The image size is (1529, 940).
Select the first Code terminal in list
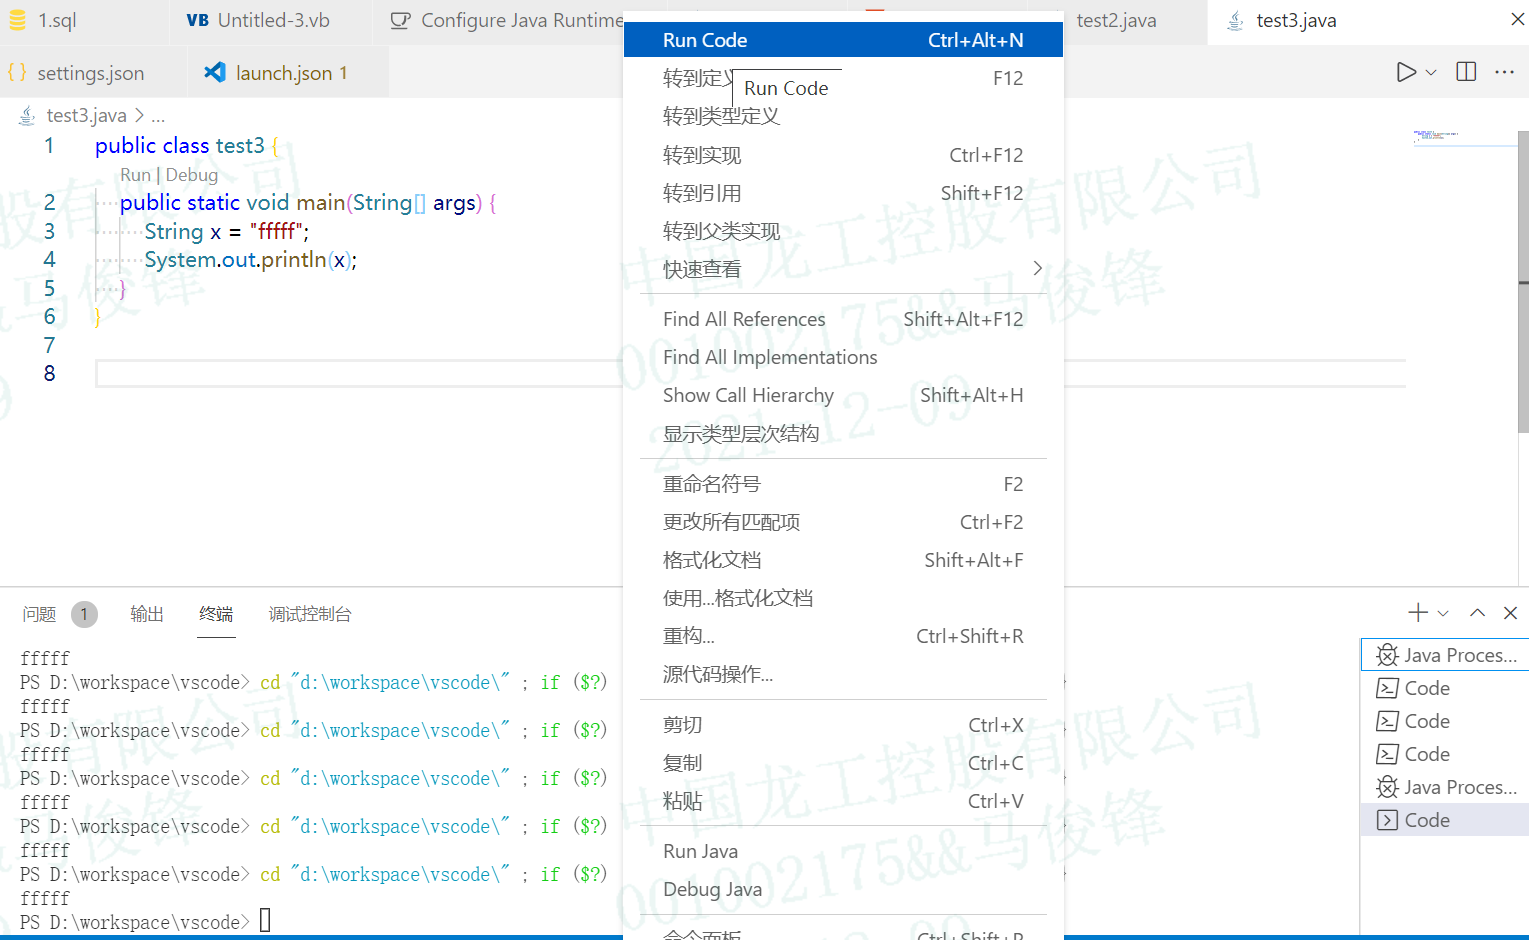[1445, 688]
